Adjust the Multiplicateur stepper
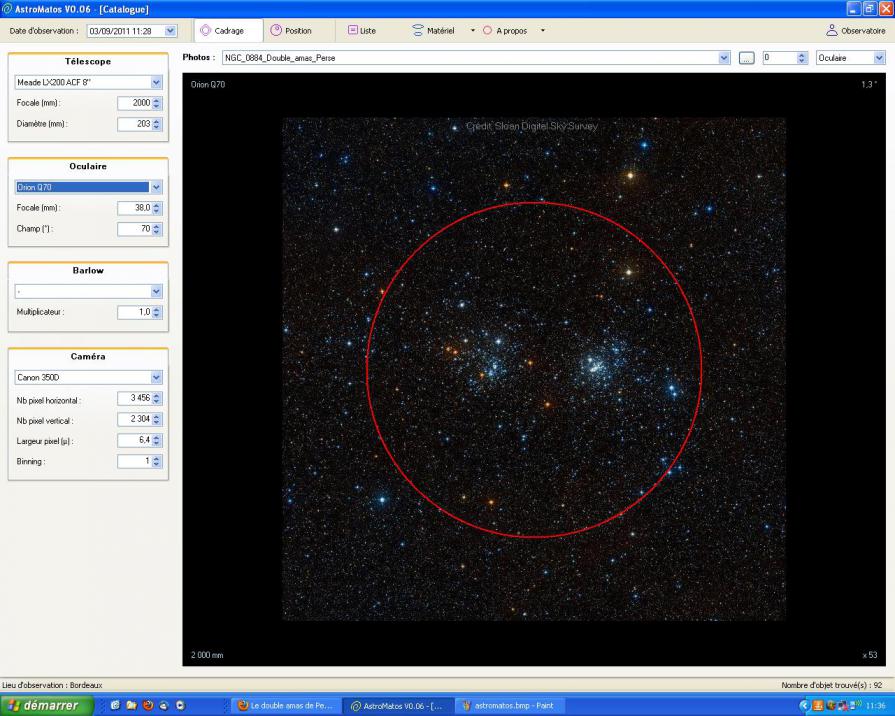The image size is (895, 716). coord(157,312)
